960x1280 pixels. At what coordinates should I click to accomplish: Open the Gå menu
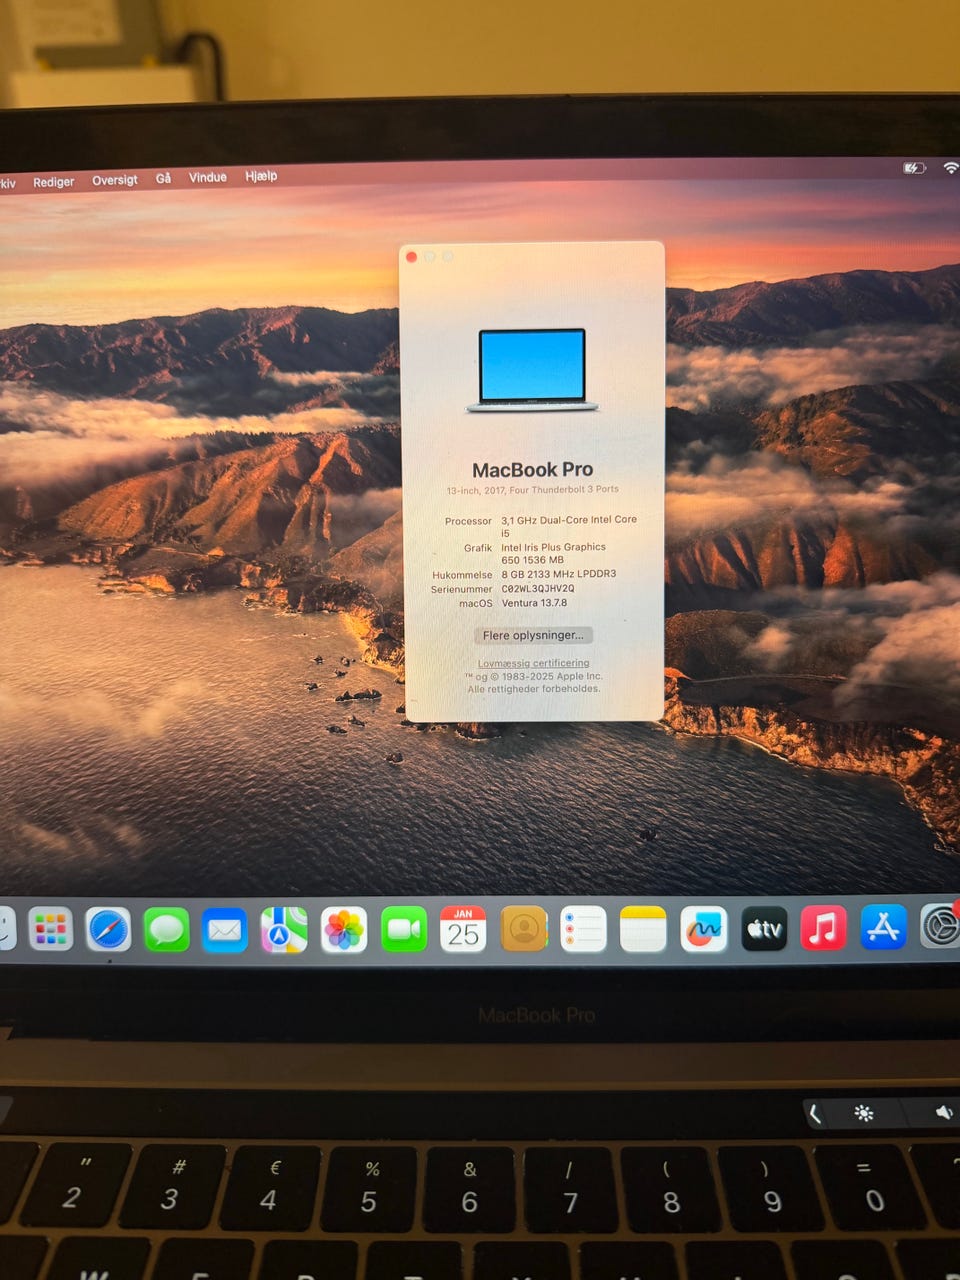tap(163, 178)
